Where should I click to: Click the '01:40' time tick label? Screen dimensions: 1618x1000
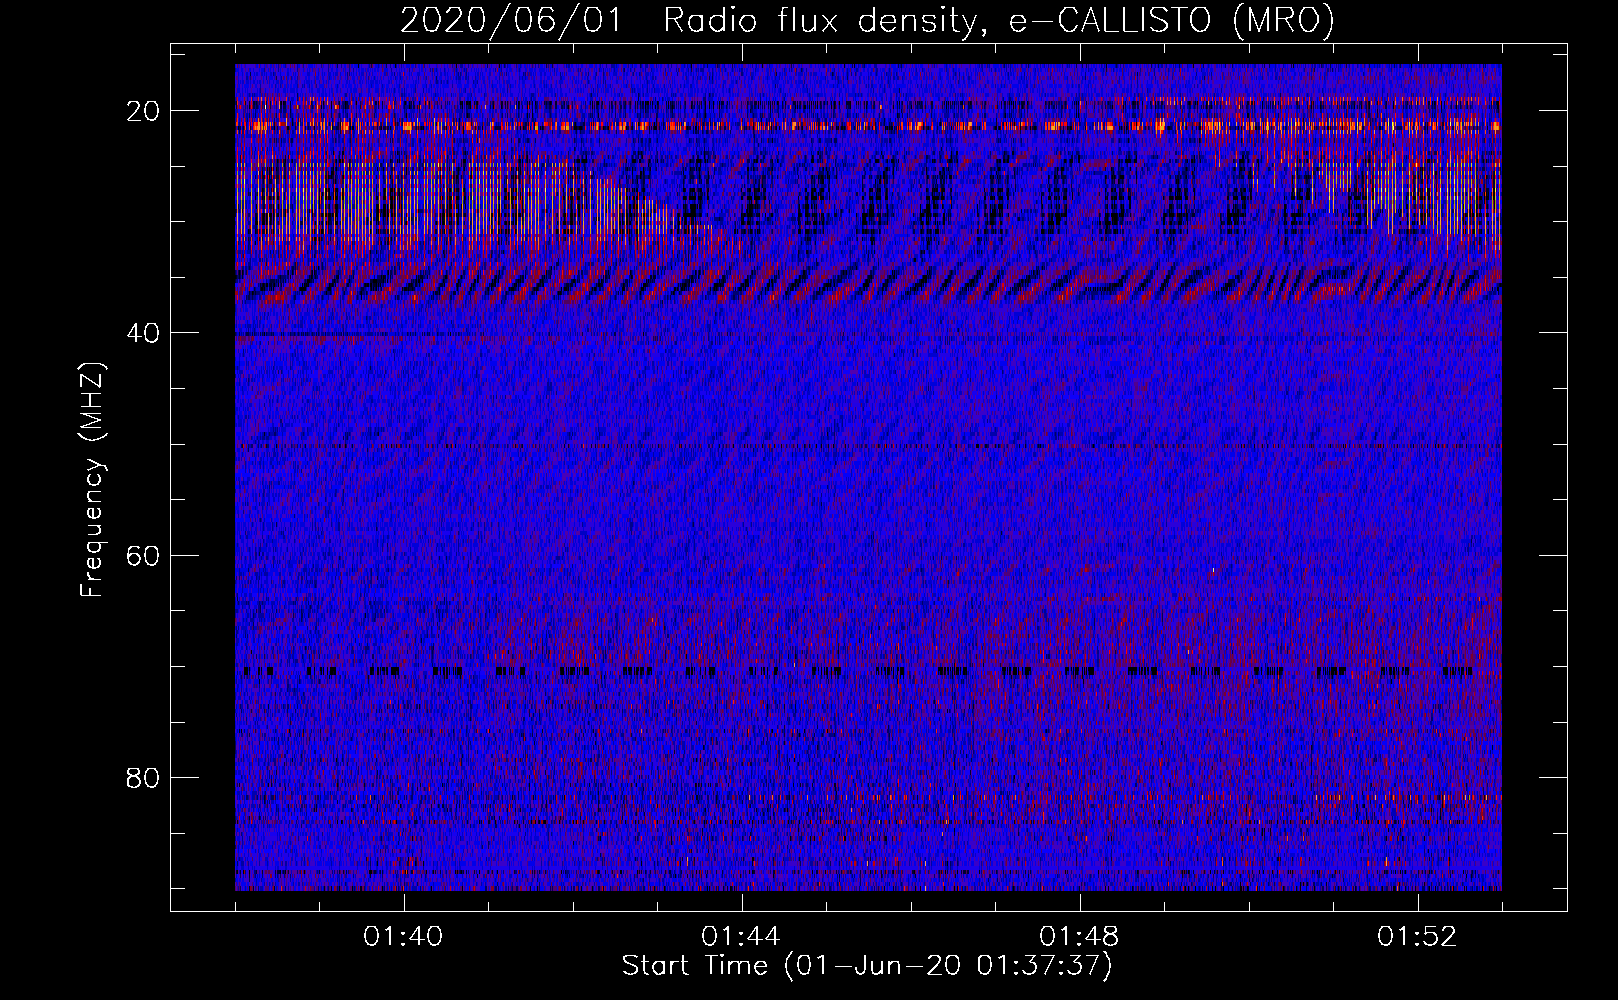coord(404,937)
